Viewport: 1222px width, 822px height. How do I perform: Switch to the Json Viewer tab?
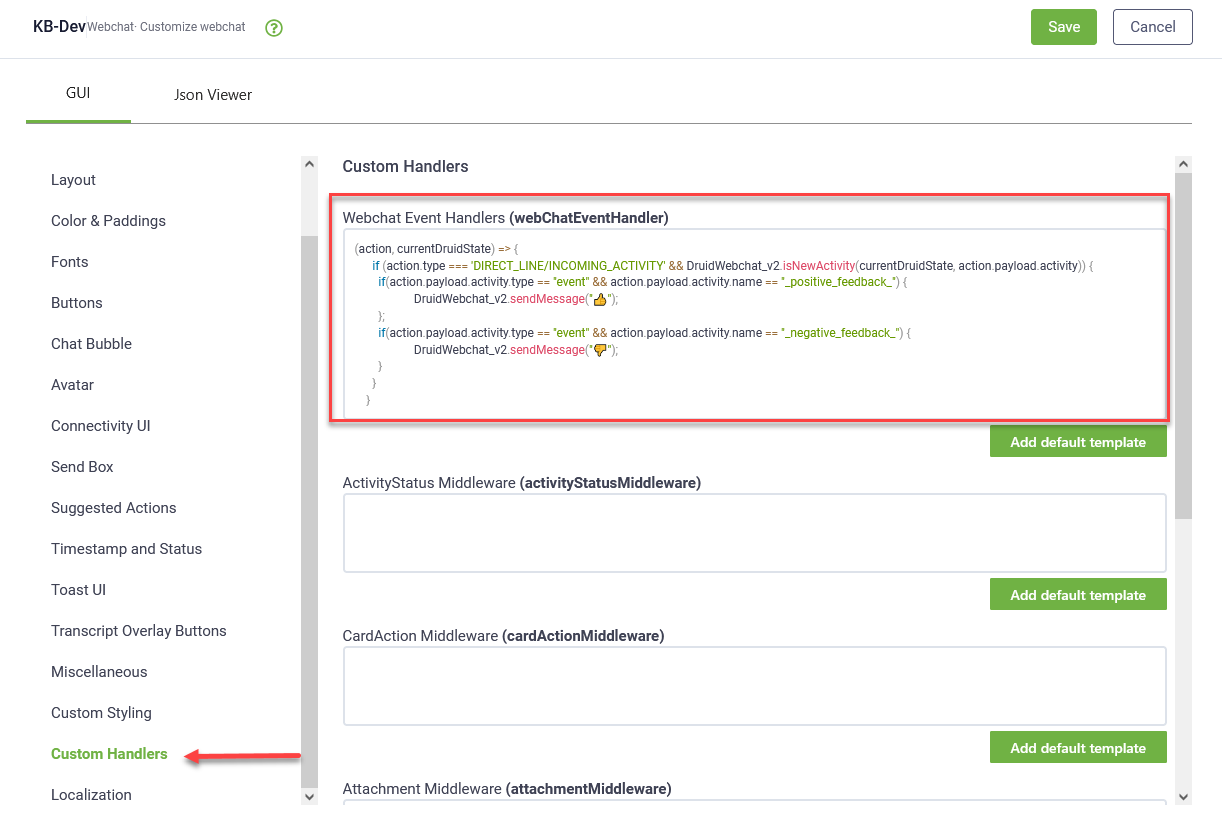click(x=213, y=95)
